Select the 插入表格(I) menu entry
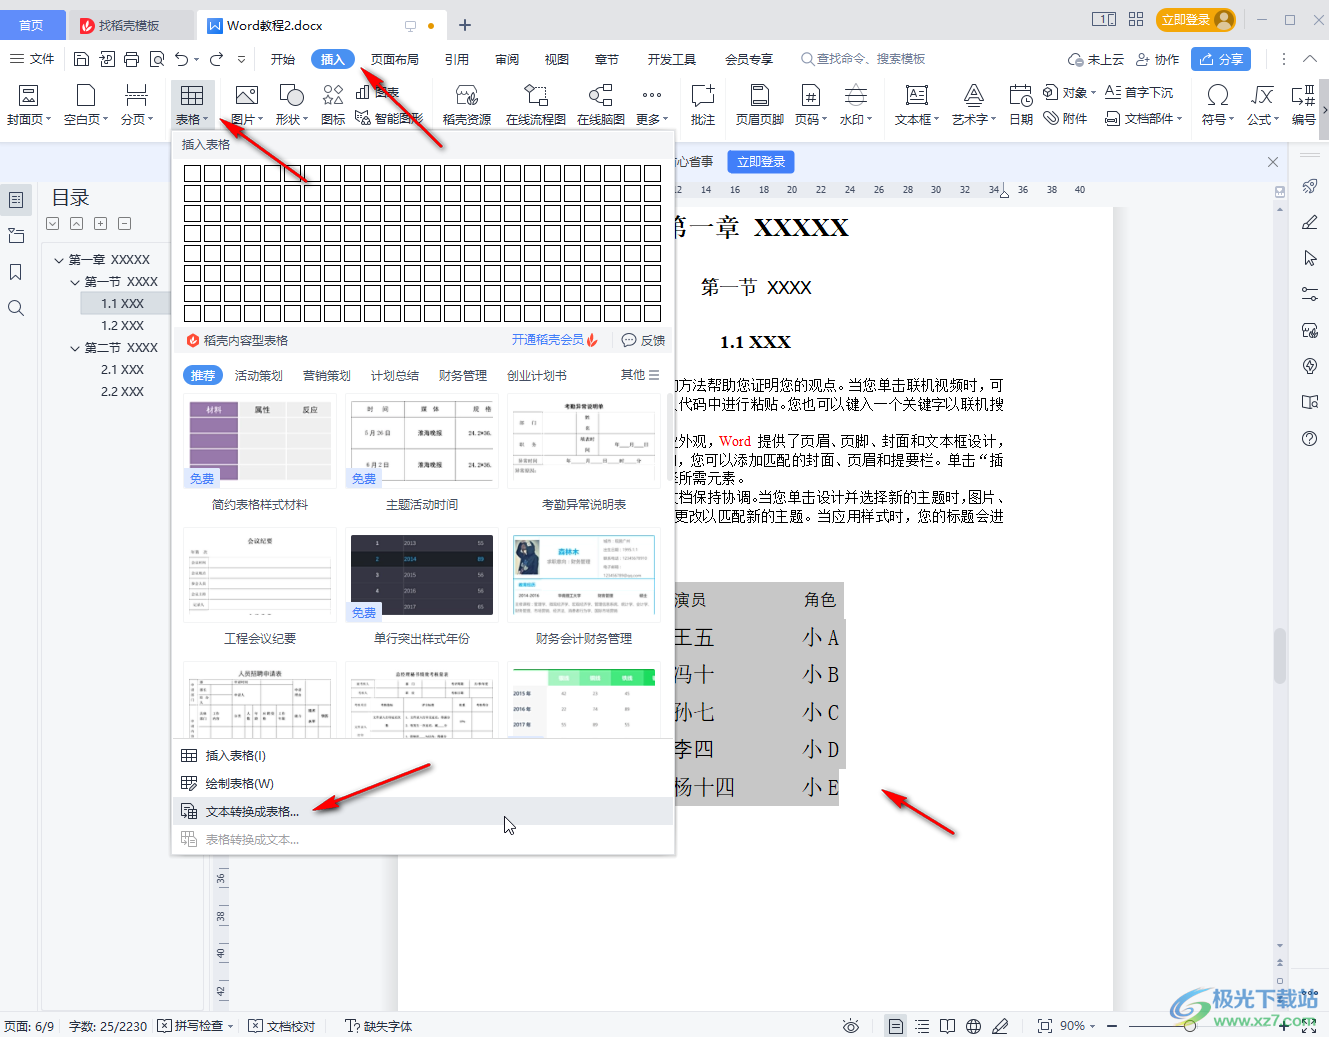This screenshot has height=1037, width=1329. click(x=423, y=755)
